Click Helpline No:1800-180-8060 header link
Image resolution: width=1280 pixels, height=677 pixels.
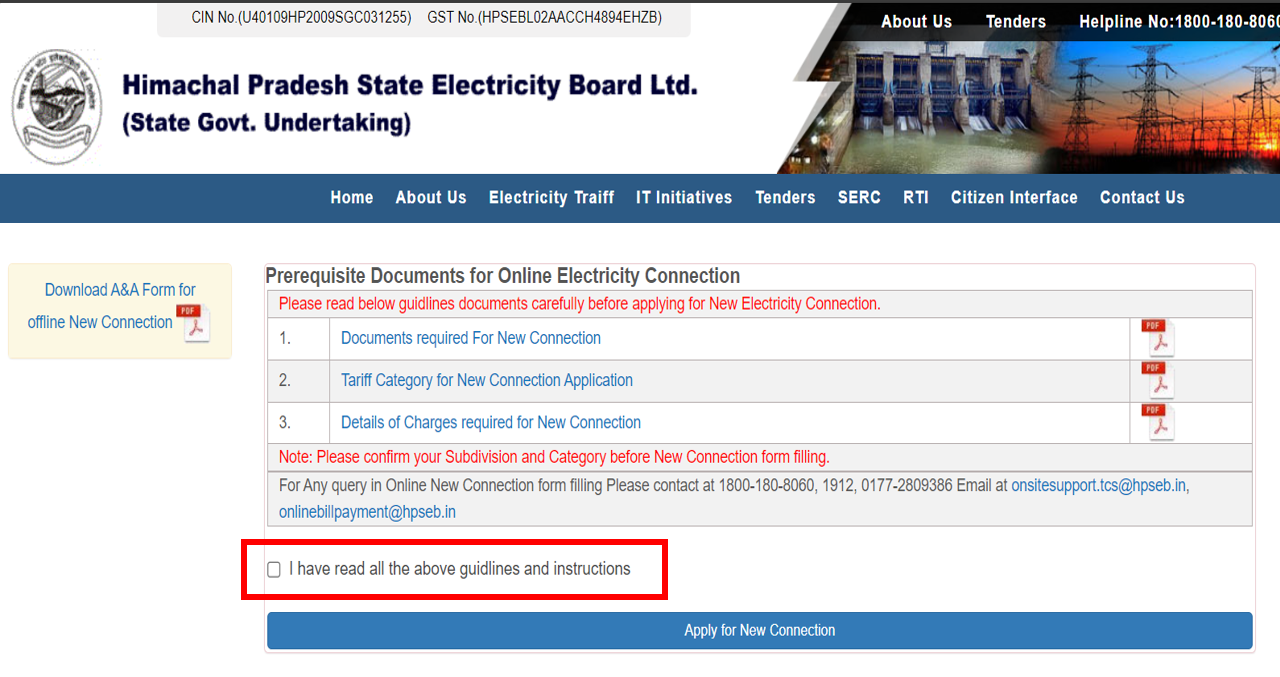pos(1179,22)
